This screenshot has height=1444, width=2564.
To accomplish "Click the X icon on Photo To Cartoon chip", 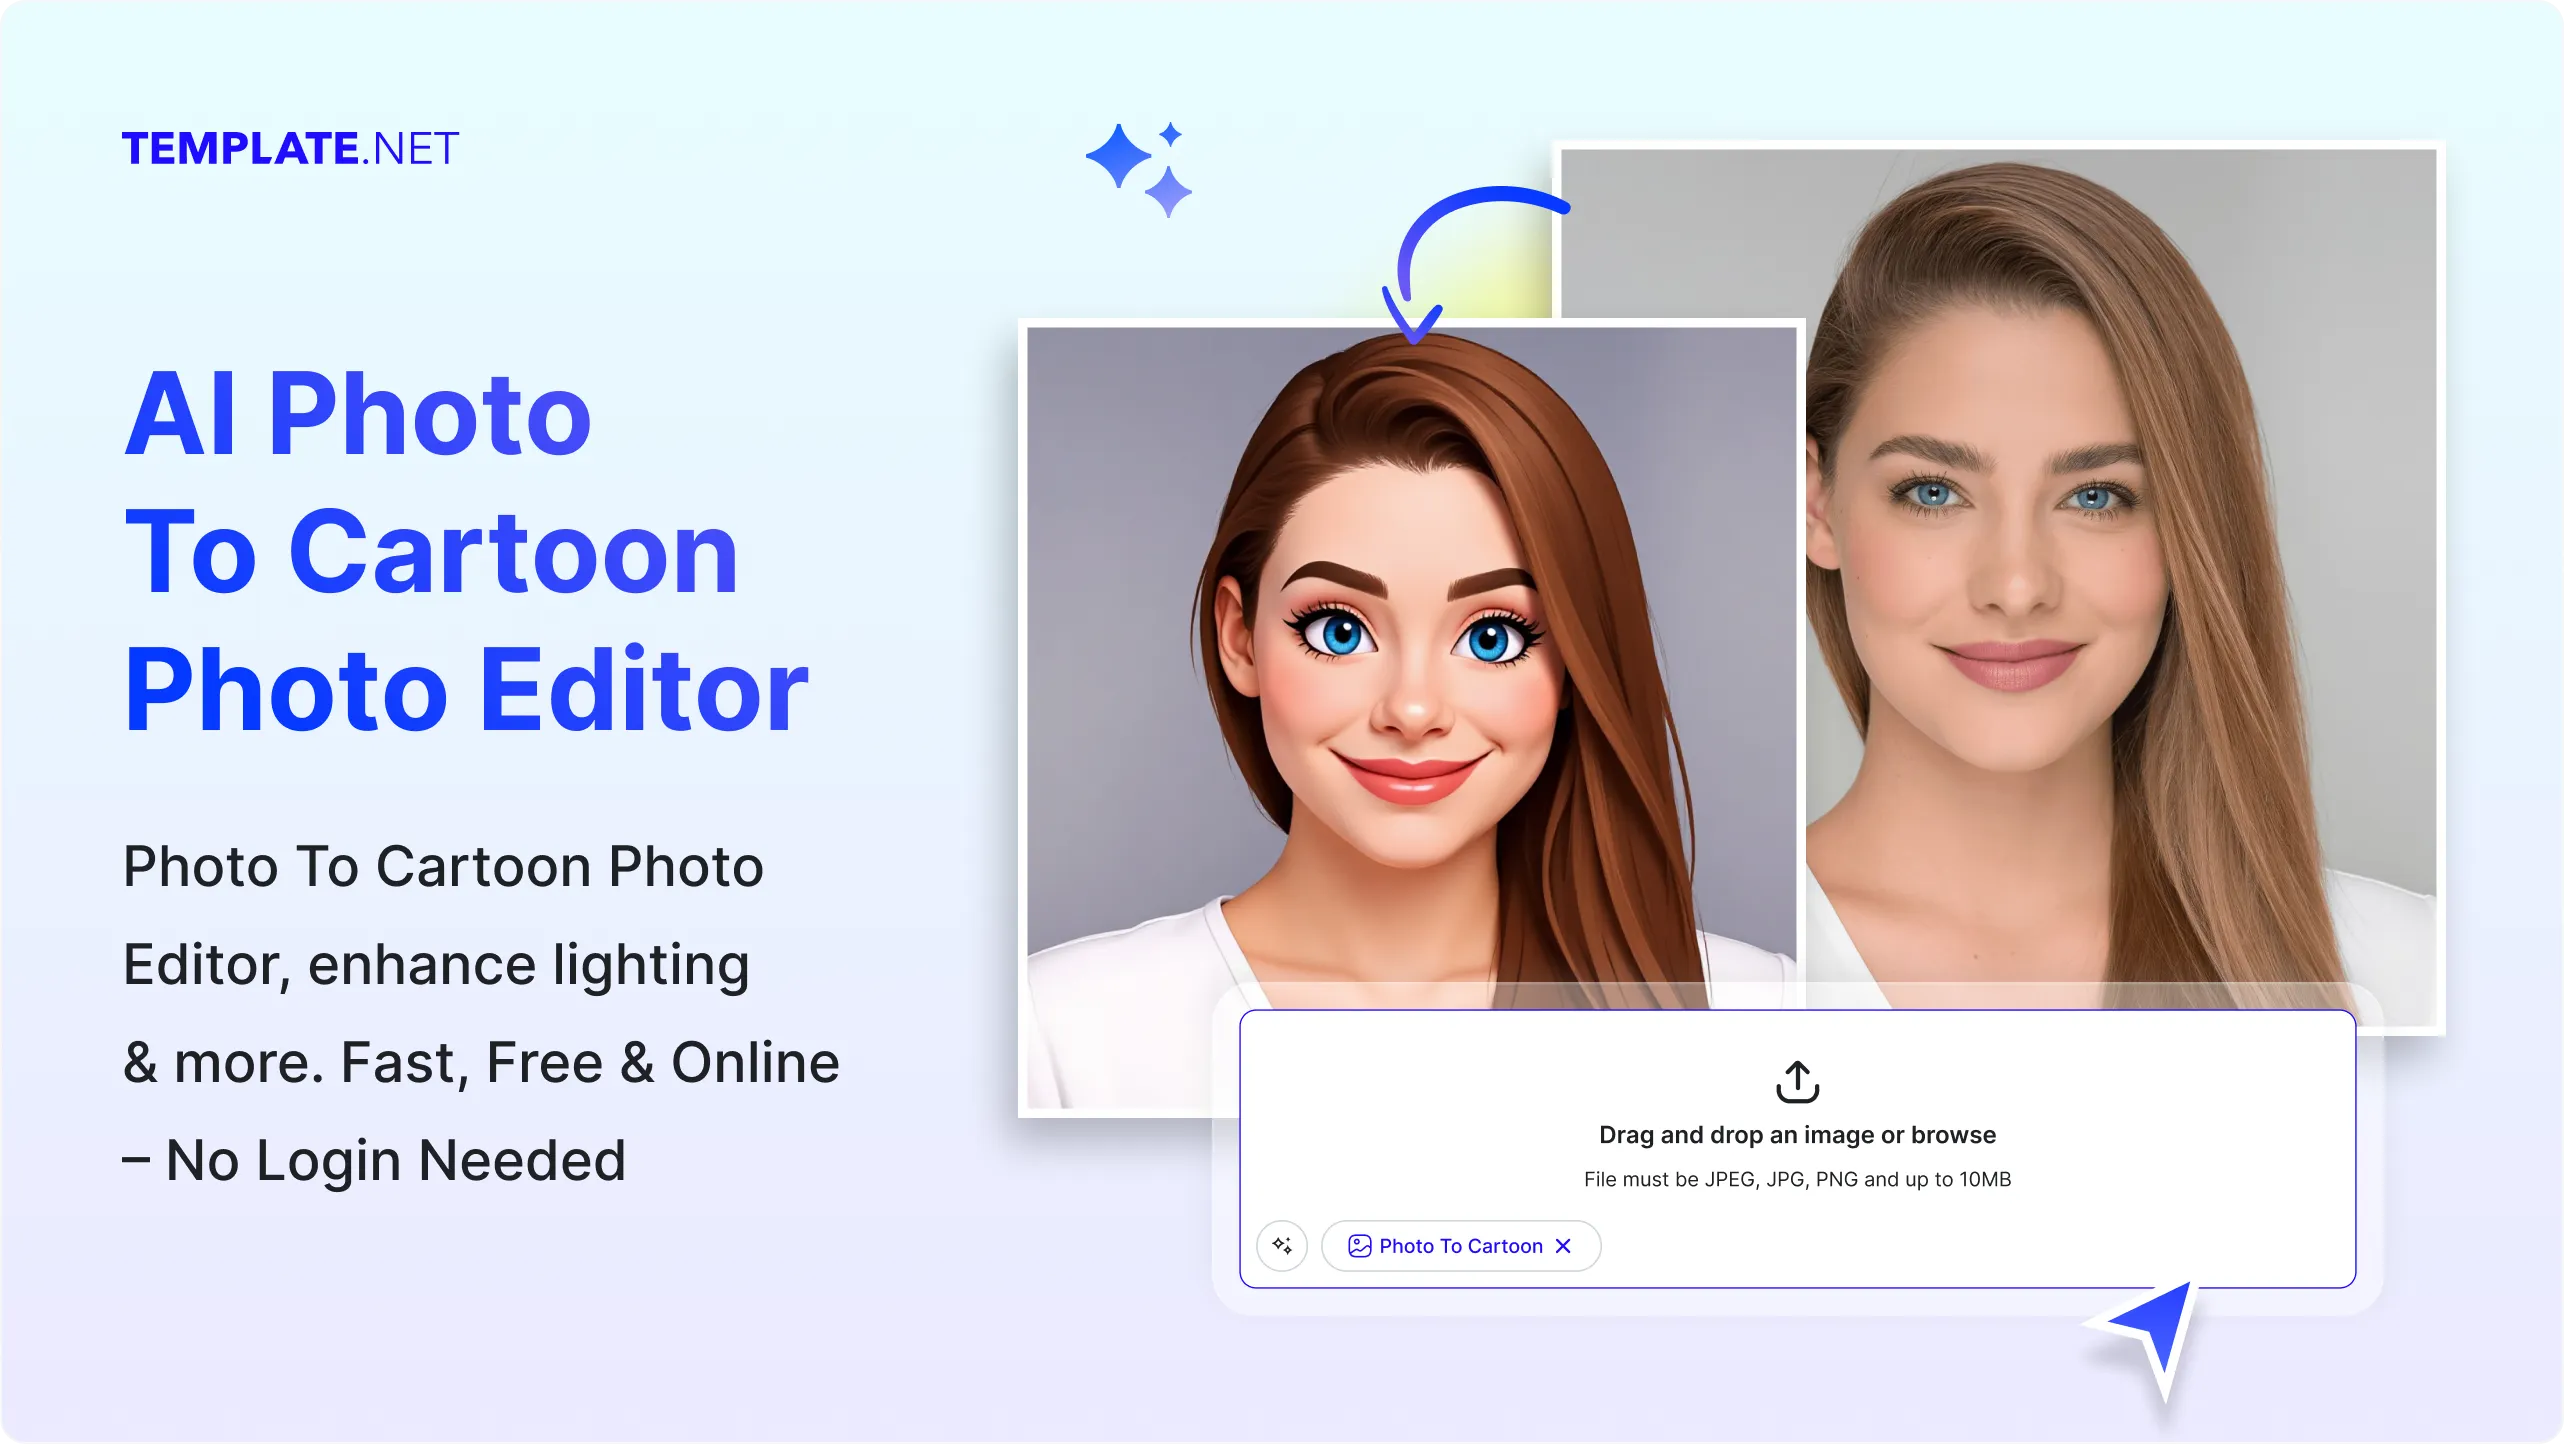I will coord(1565,1245).
